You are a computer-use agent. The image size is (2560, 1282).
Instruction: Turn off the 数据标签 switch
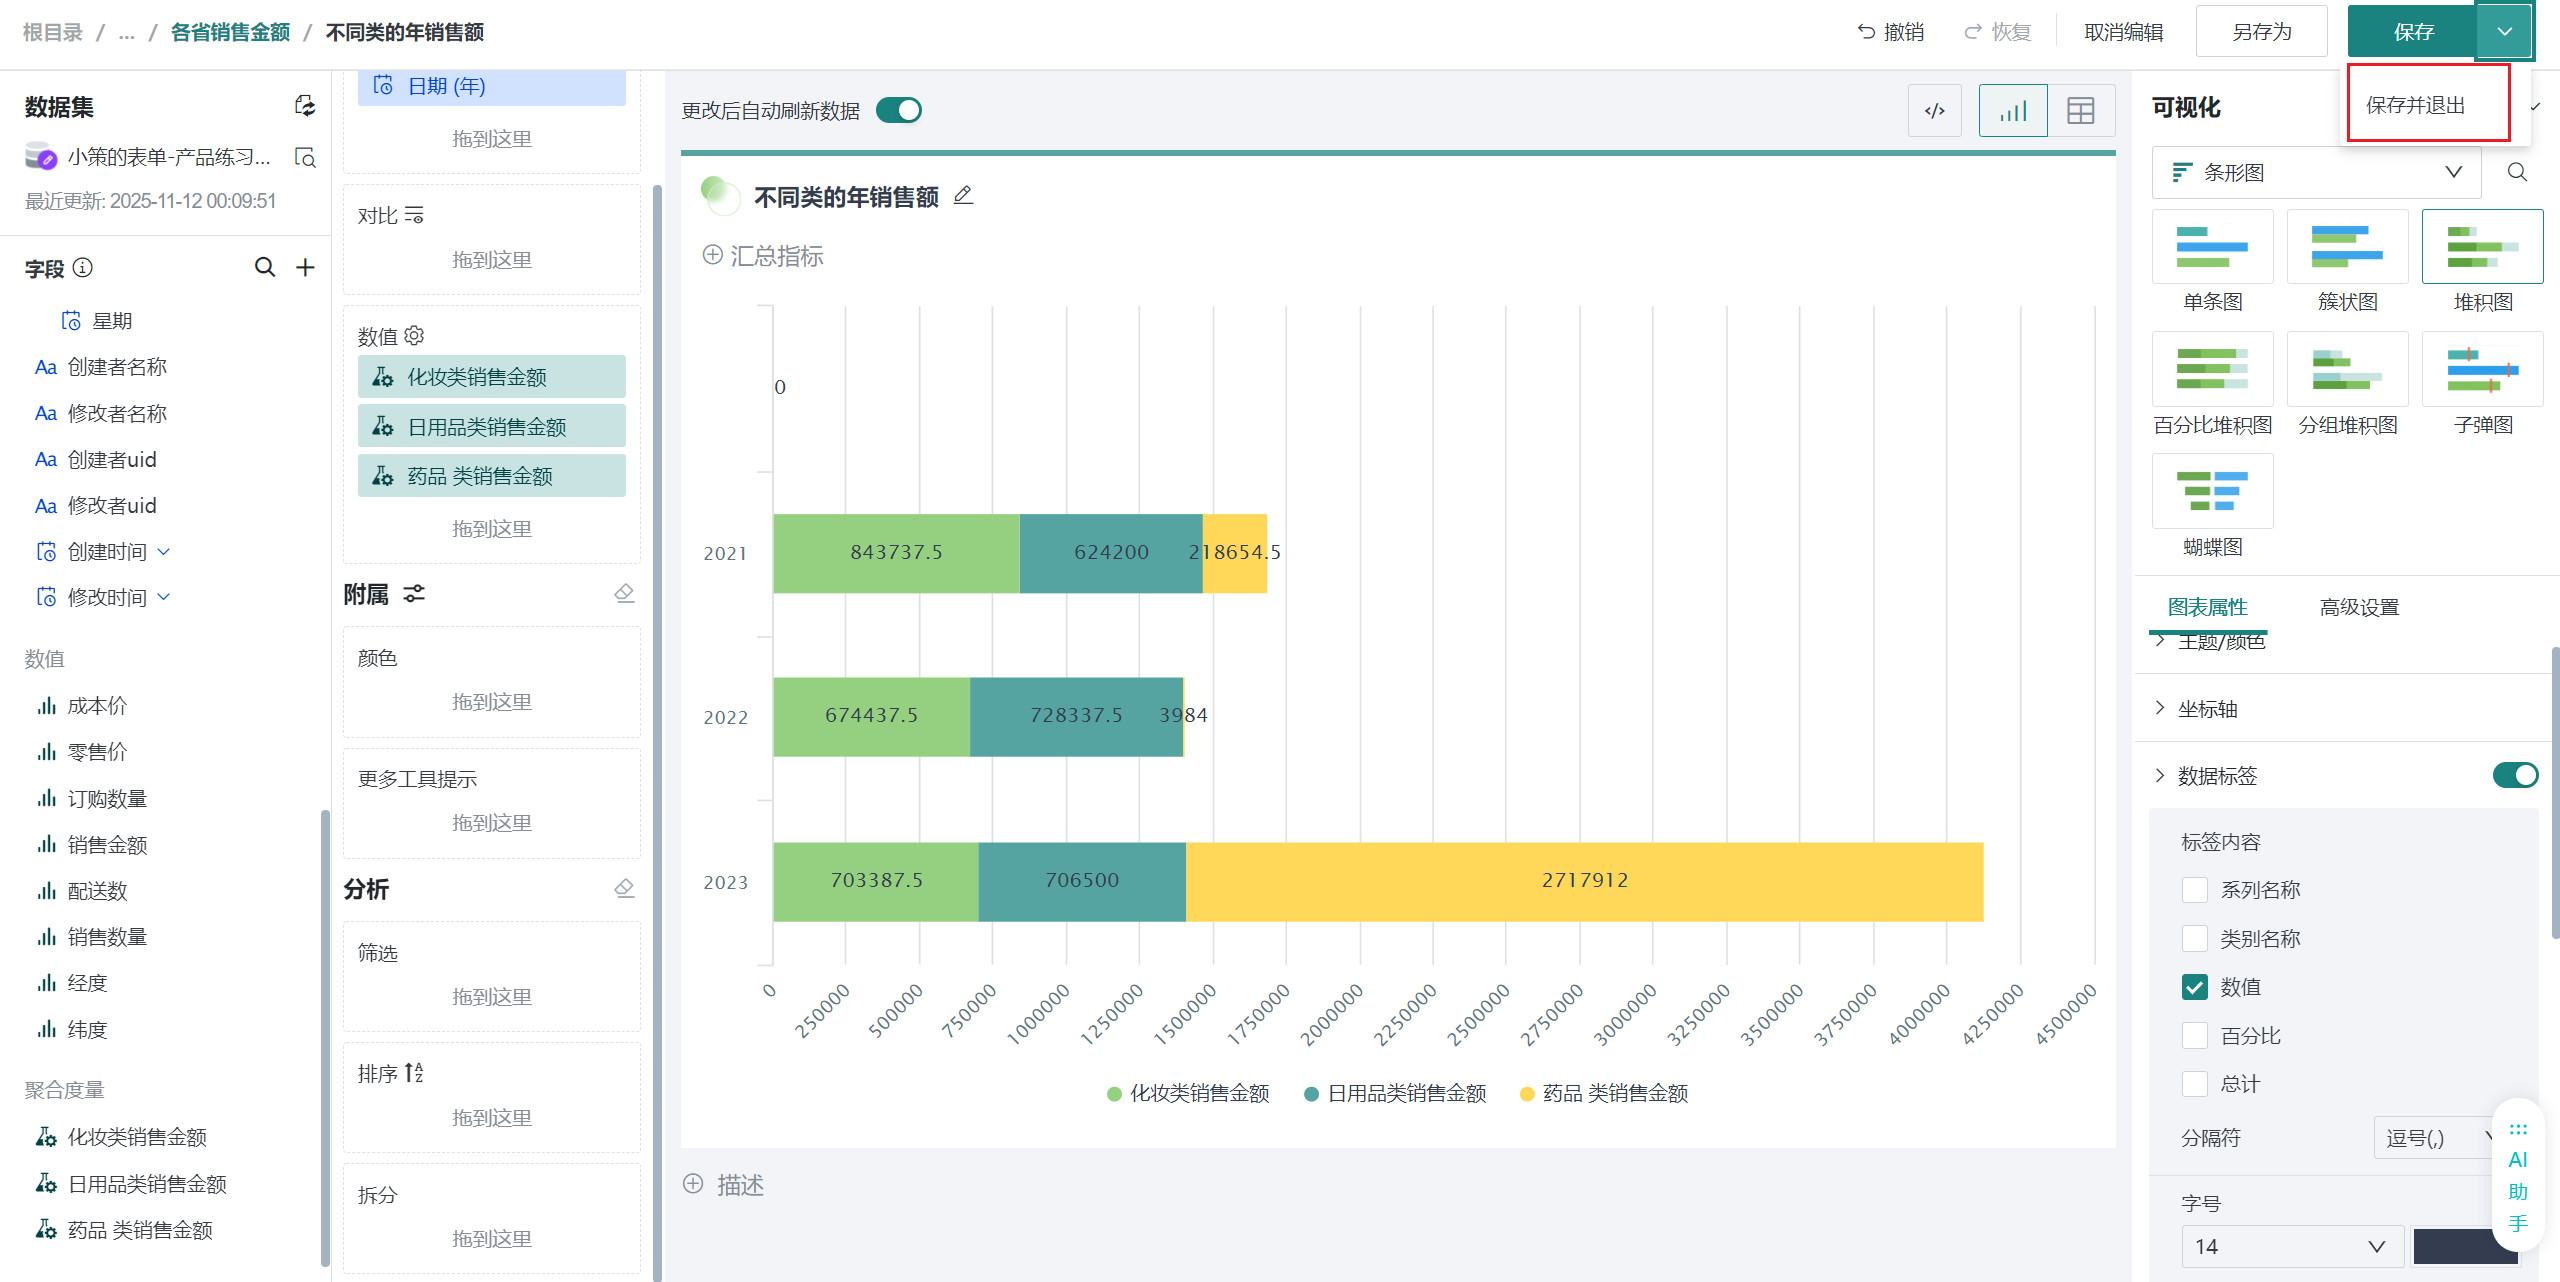point(2514,776)
